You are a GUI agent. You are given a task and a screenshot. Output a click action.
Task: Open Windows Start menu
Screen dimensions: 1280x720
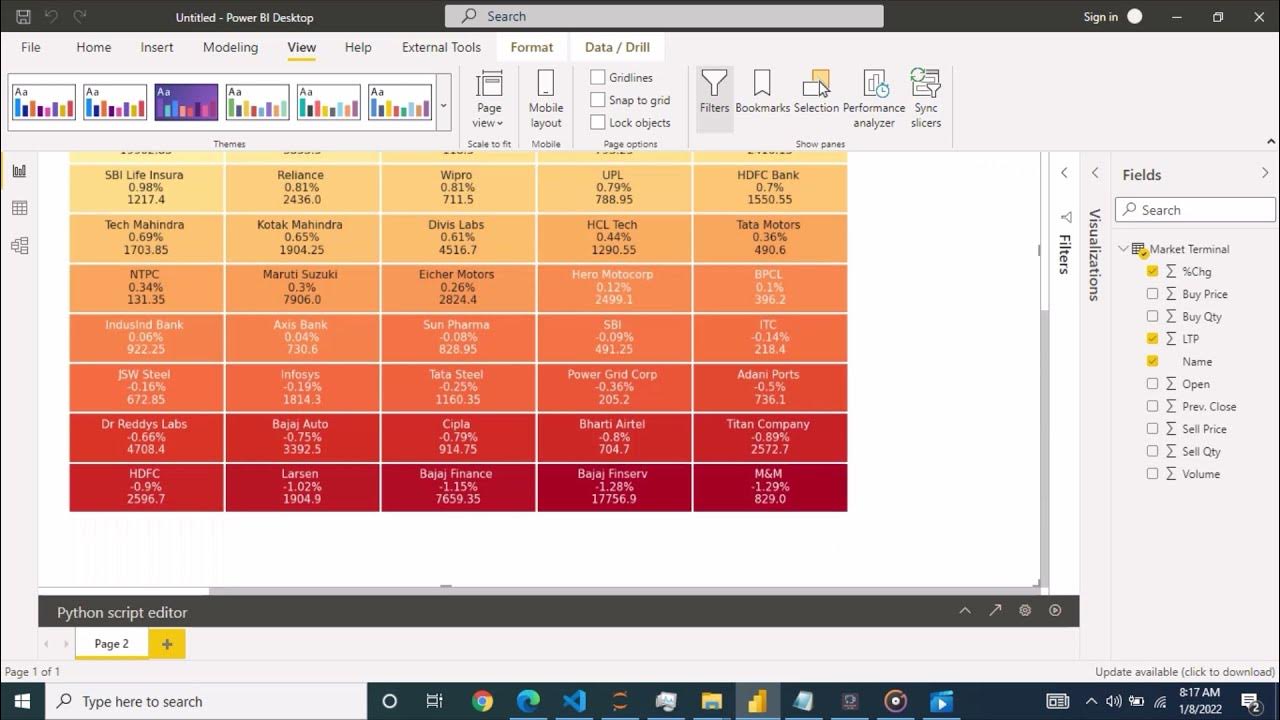point(22,701)
